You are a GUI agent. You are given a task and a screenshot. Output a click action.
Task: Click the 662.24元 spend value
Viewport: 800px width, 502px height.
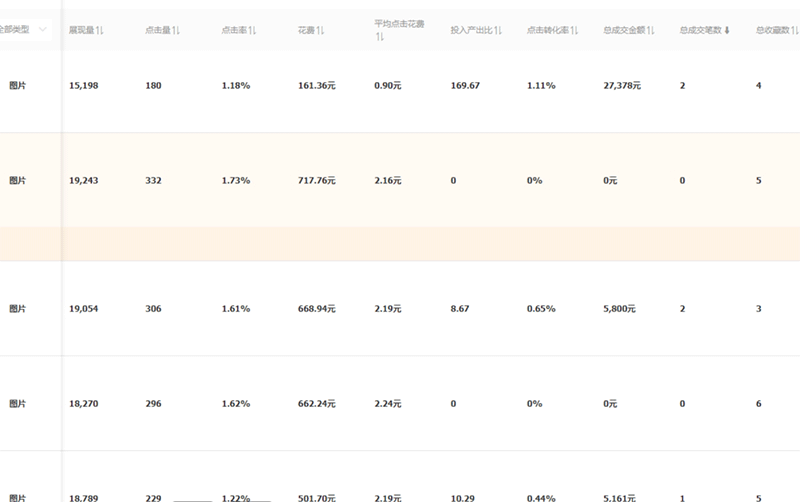pyautogui.click(x=317, y=404)
